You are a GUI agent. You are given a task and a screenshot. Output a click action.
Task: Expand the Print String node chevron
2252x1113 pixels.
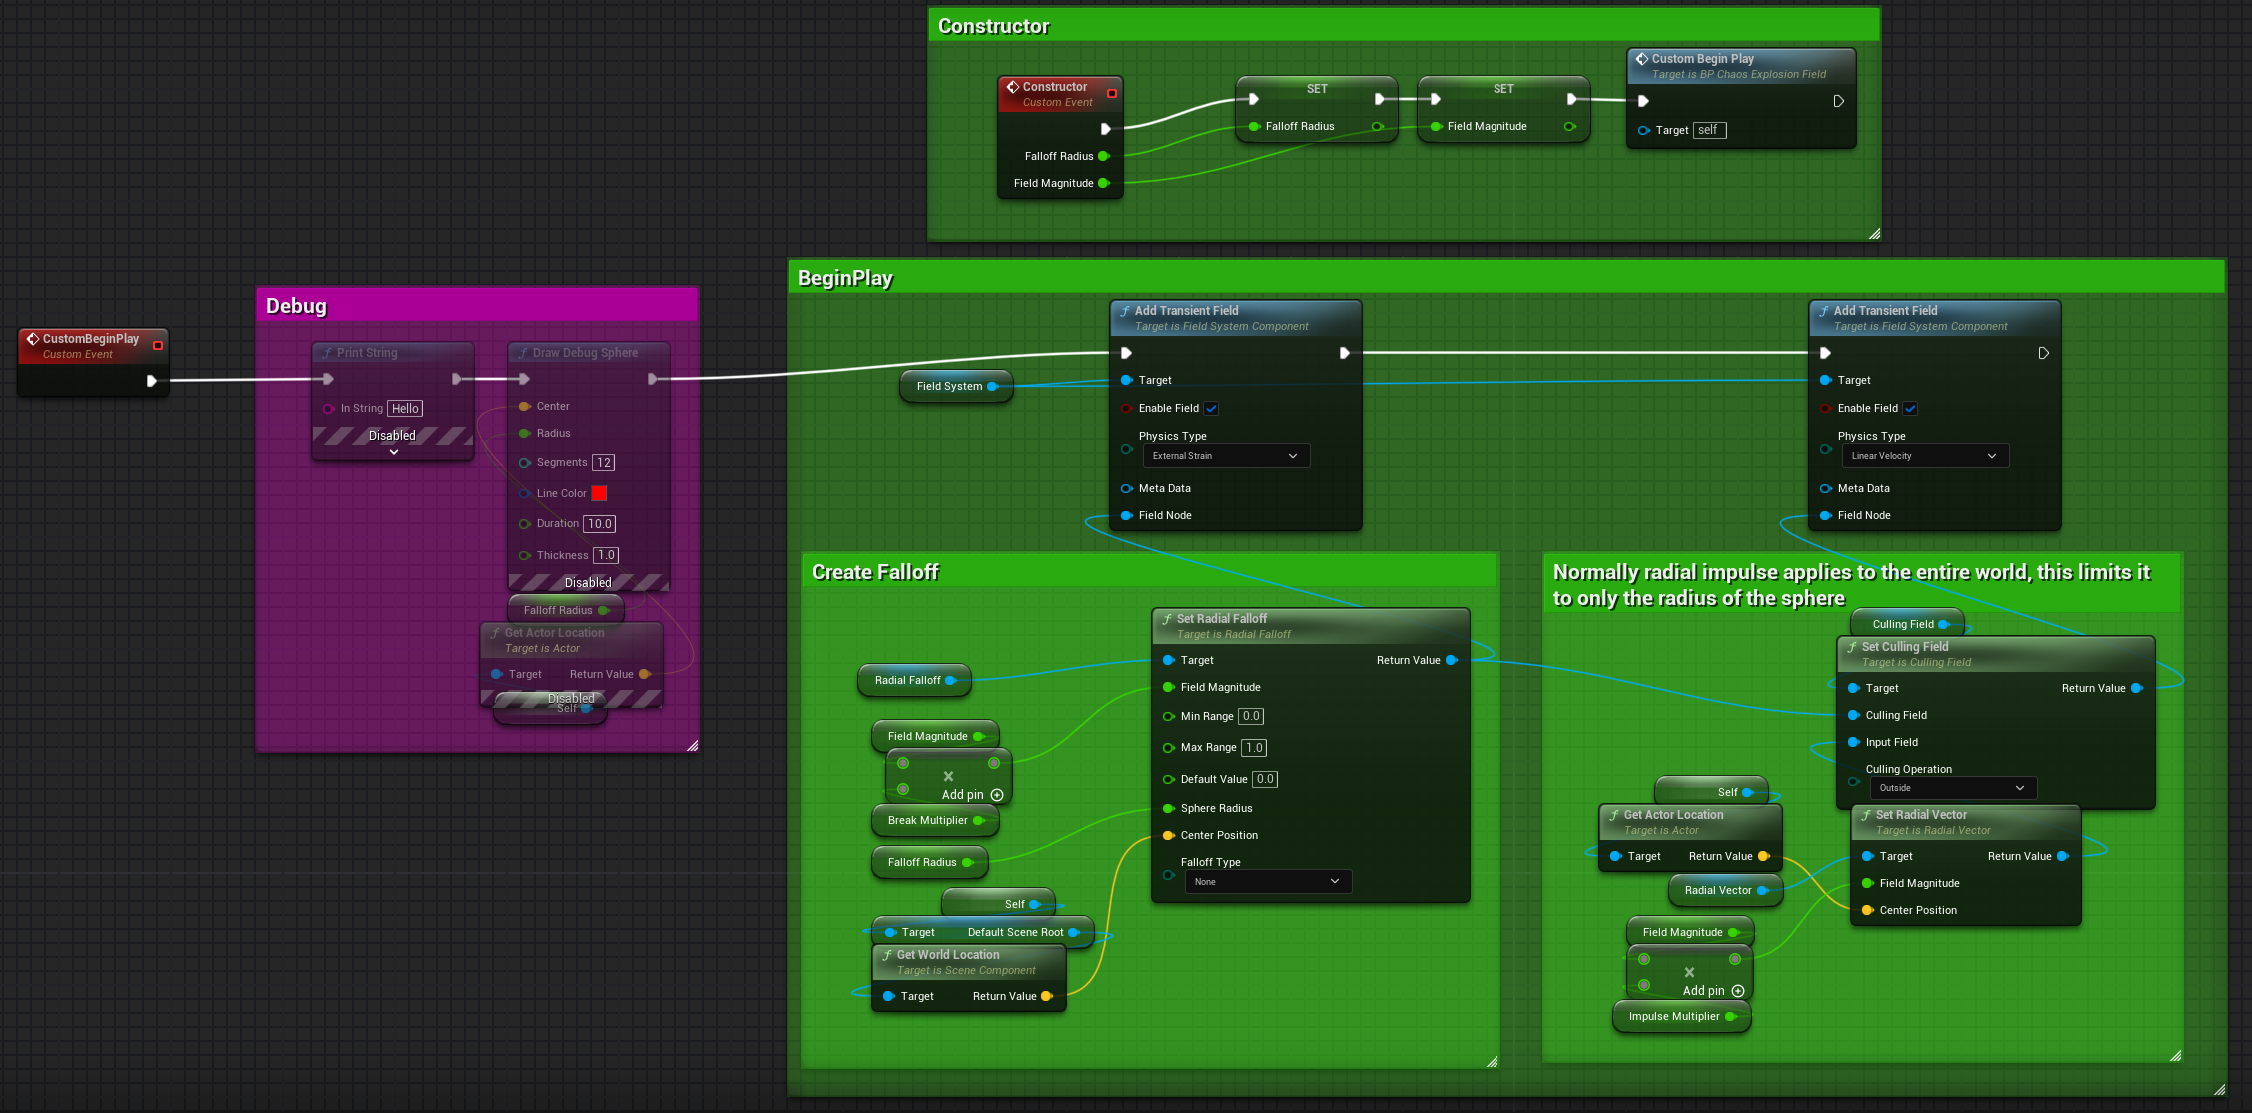[394, 452]
